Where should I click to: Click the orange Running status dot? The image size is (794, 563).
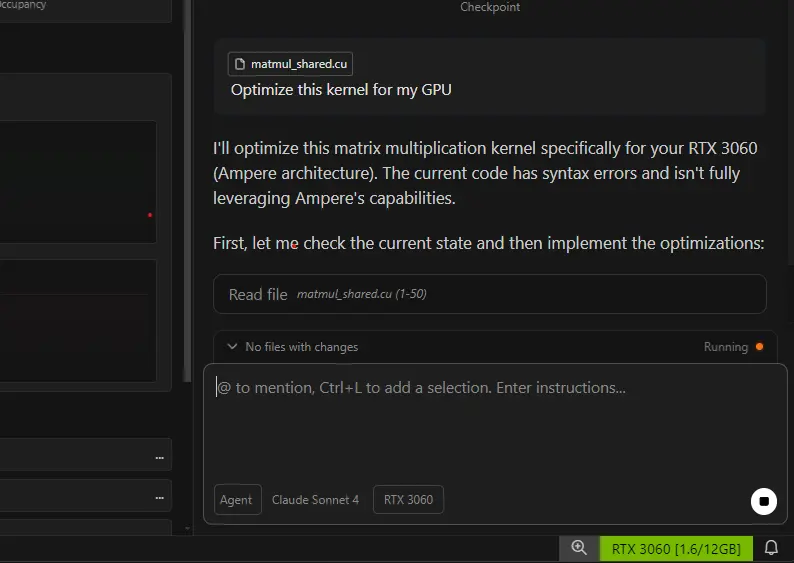760,347
